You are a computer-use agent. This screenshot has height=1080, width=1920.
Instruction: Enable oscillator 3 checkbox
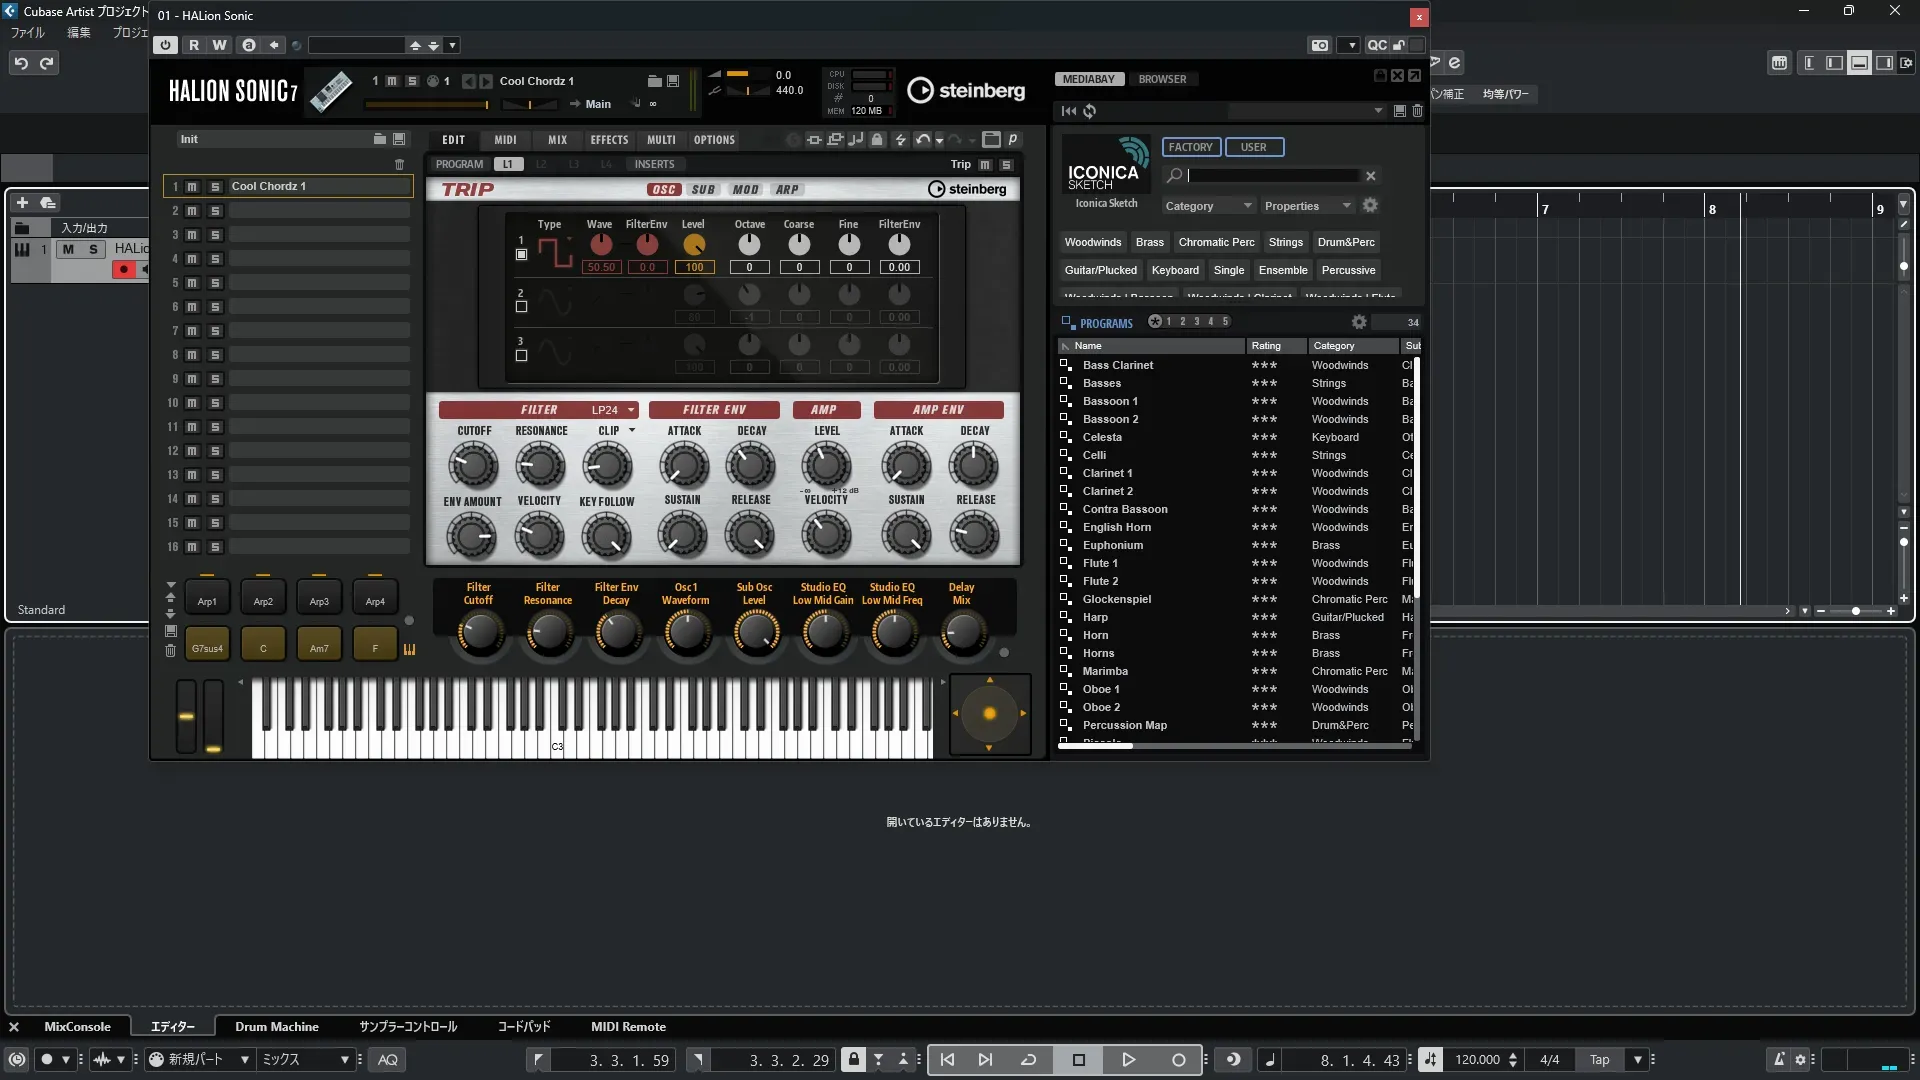click(521, 356)
